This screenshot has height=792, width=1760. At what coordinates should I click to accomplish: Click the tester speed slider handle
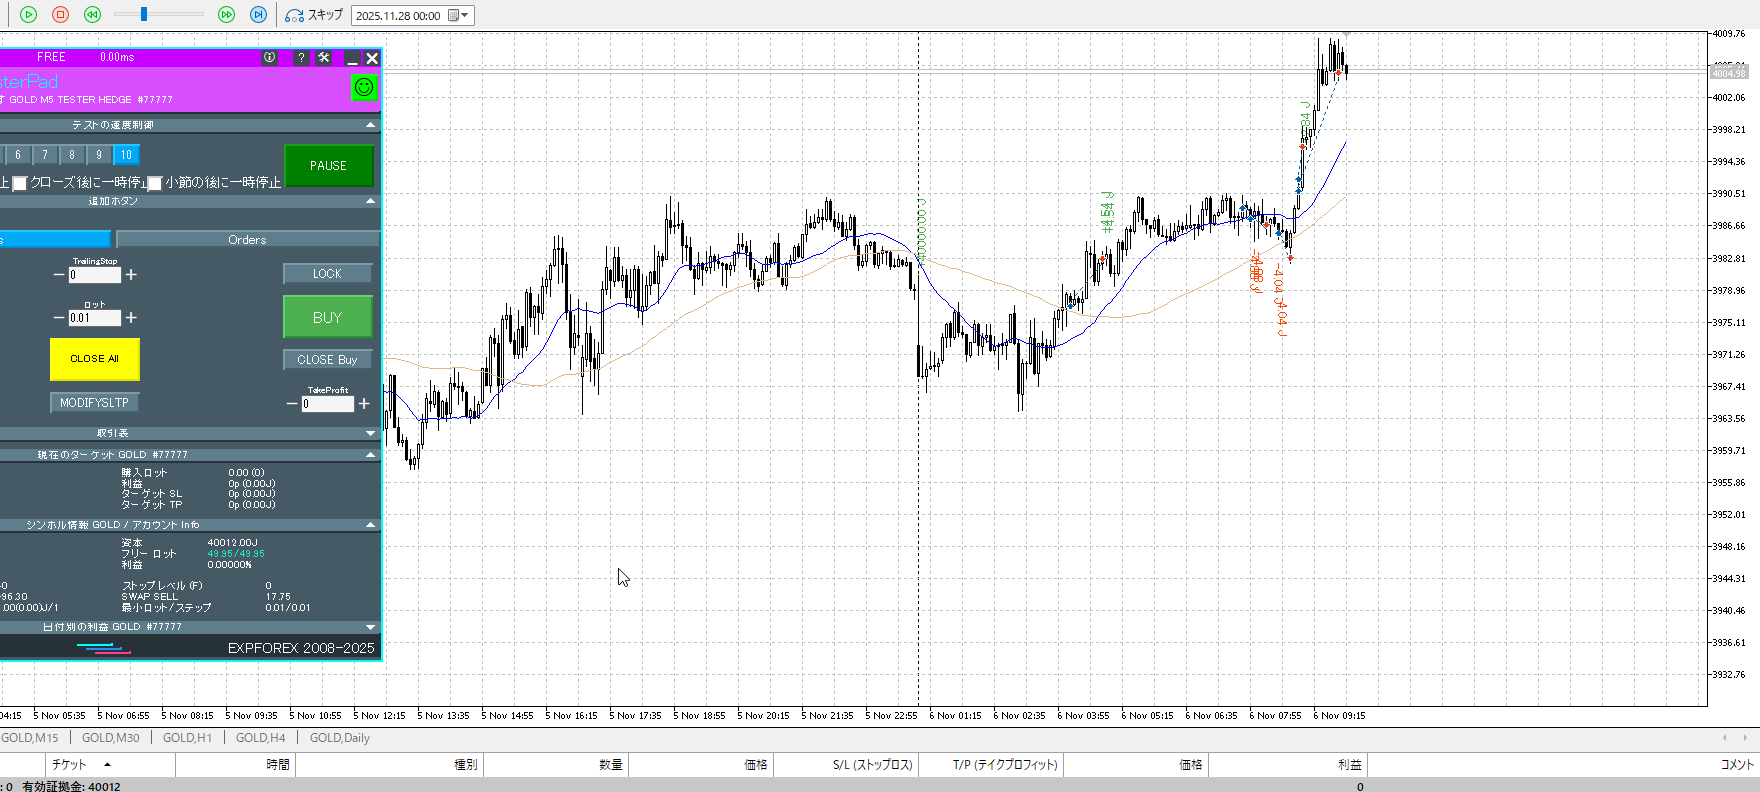(x=144, y=15)
